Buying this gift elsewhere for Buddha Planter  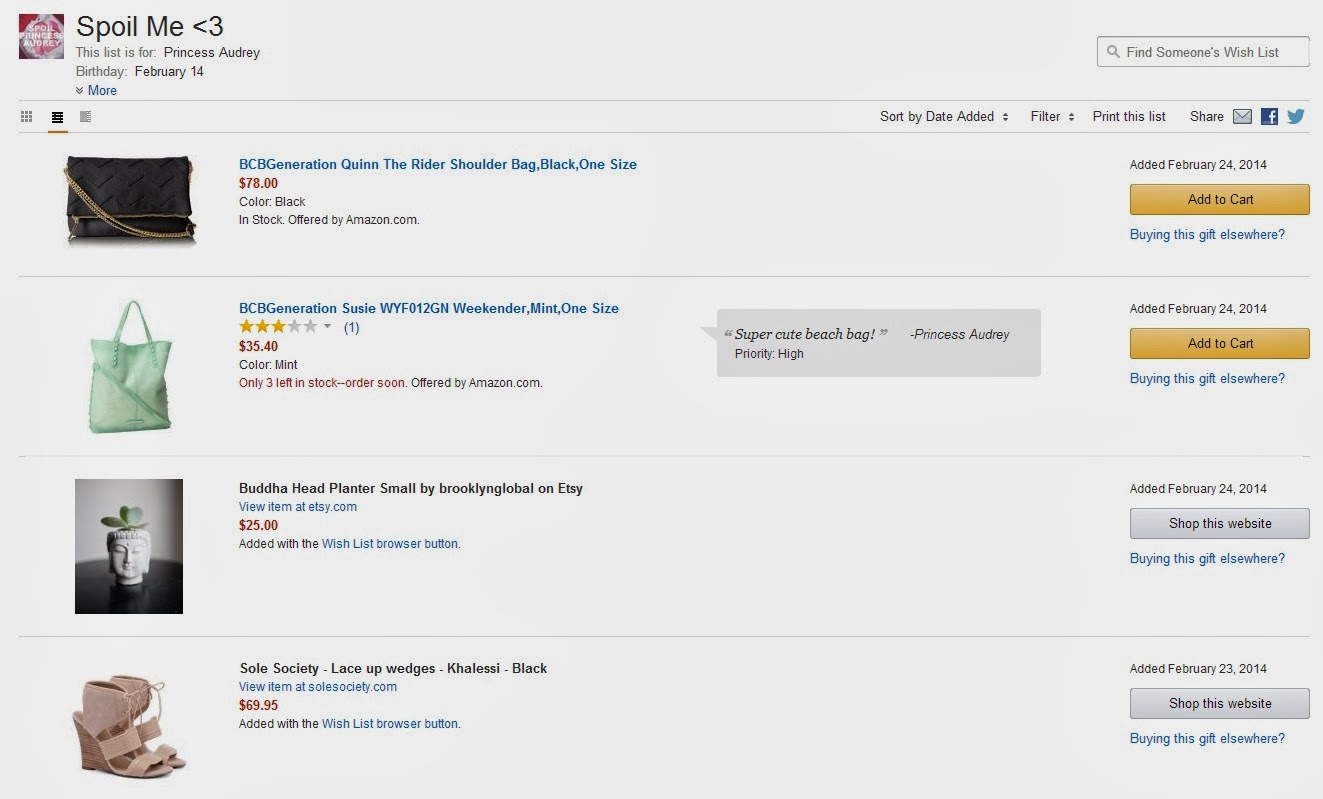coord(1207,558)
